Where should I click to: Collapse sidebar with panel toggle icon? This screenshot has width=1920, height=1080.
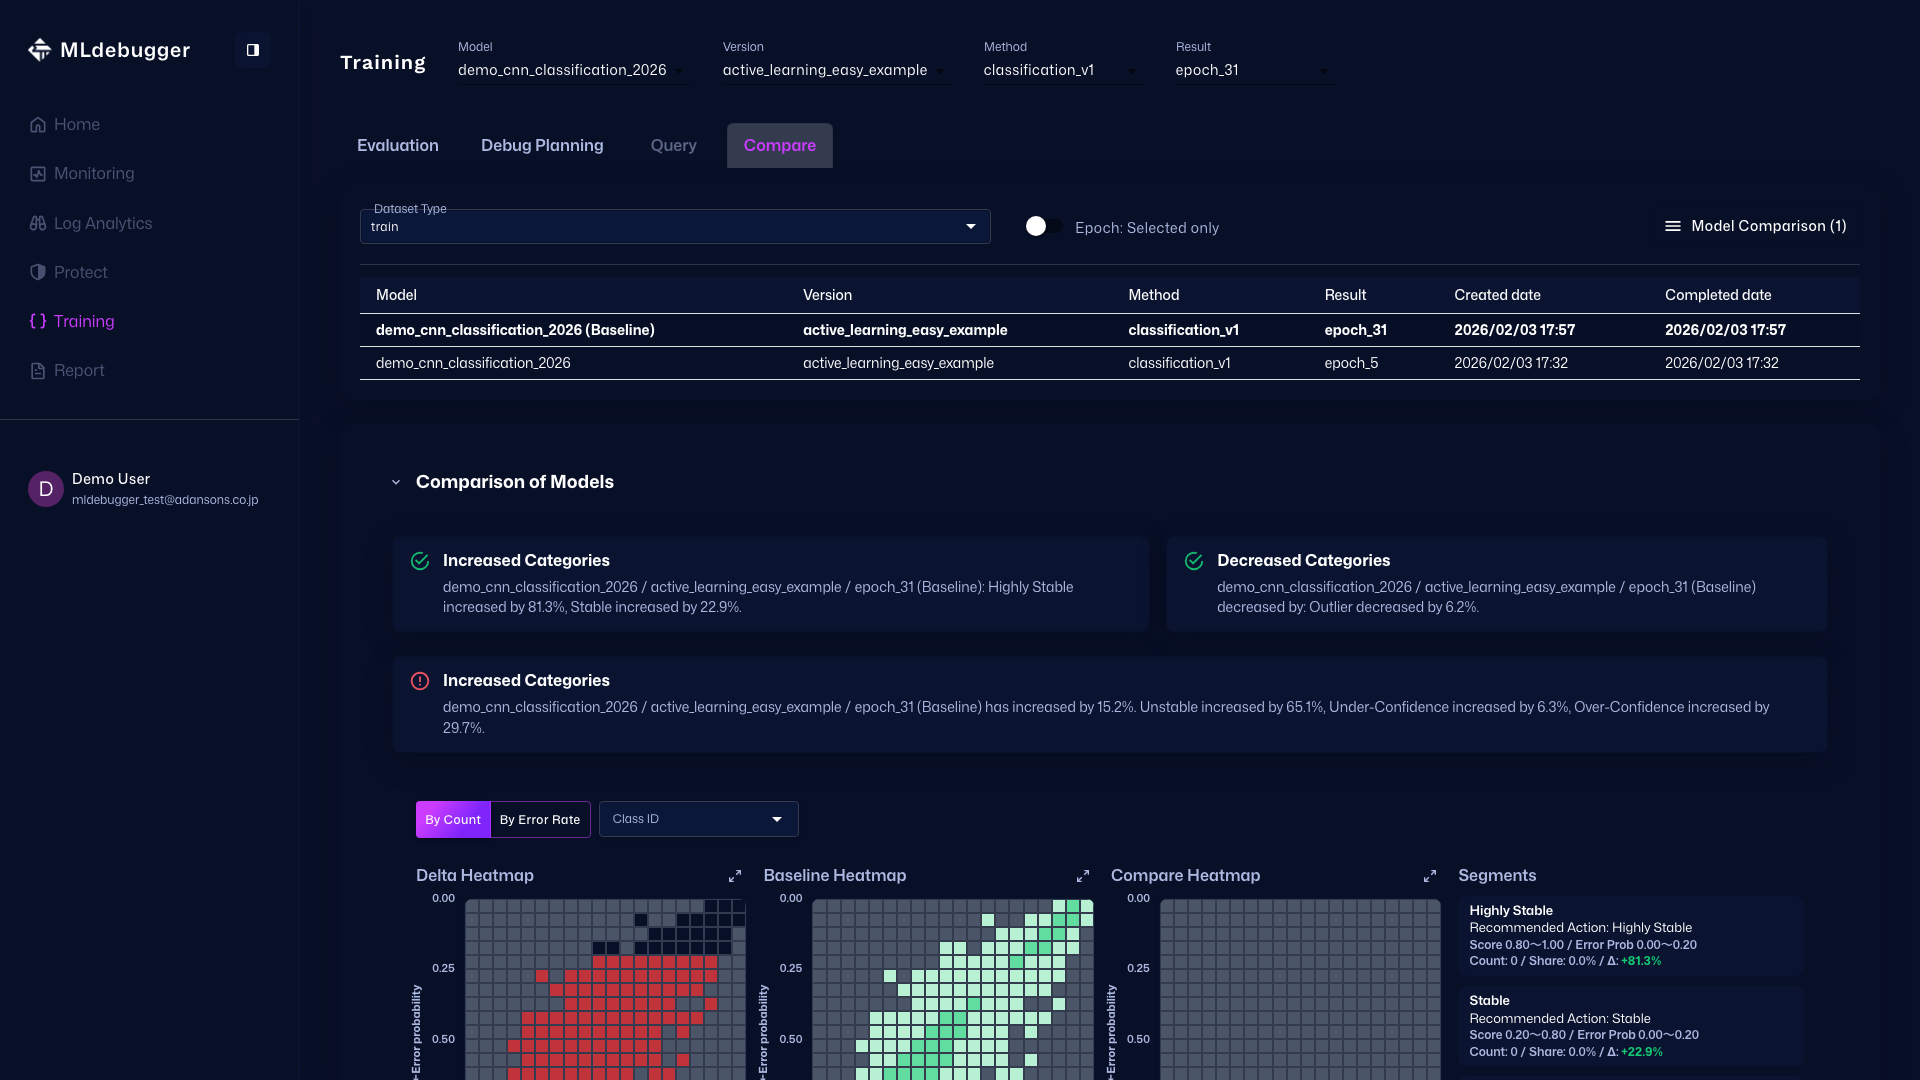(x=253, y=50)
